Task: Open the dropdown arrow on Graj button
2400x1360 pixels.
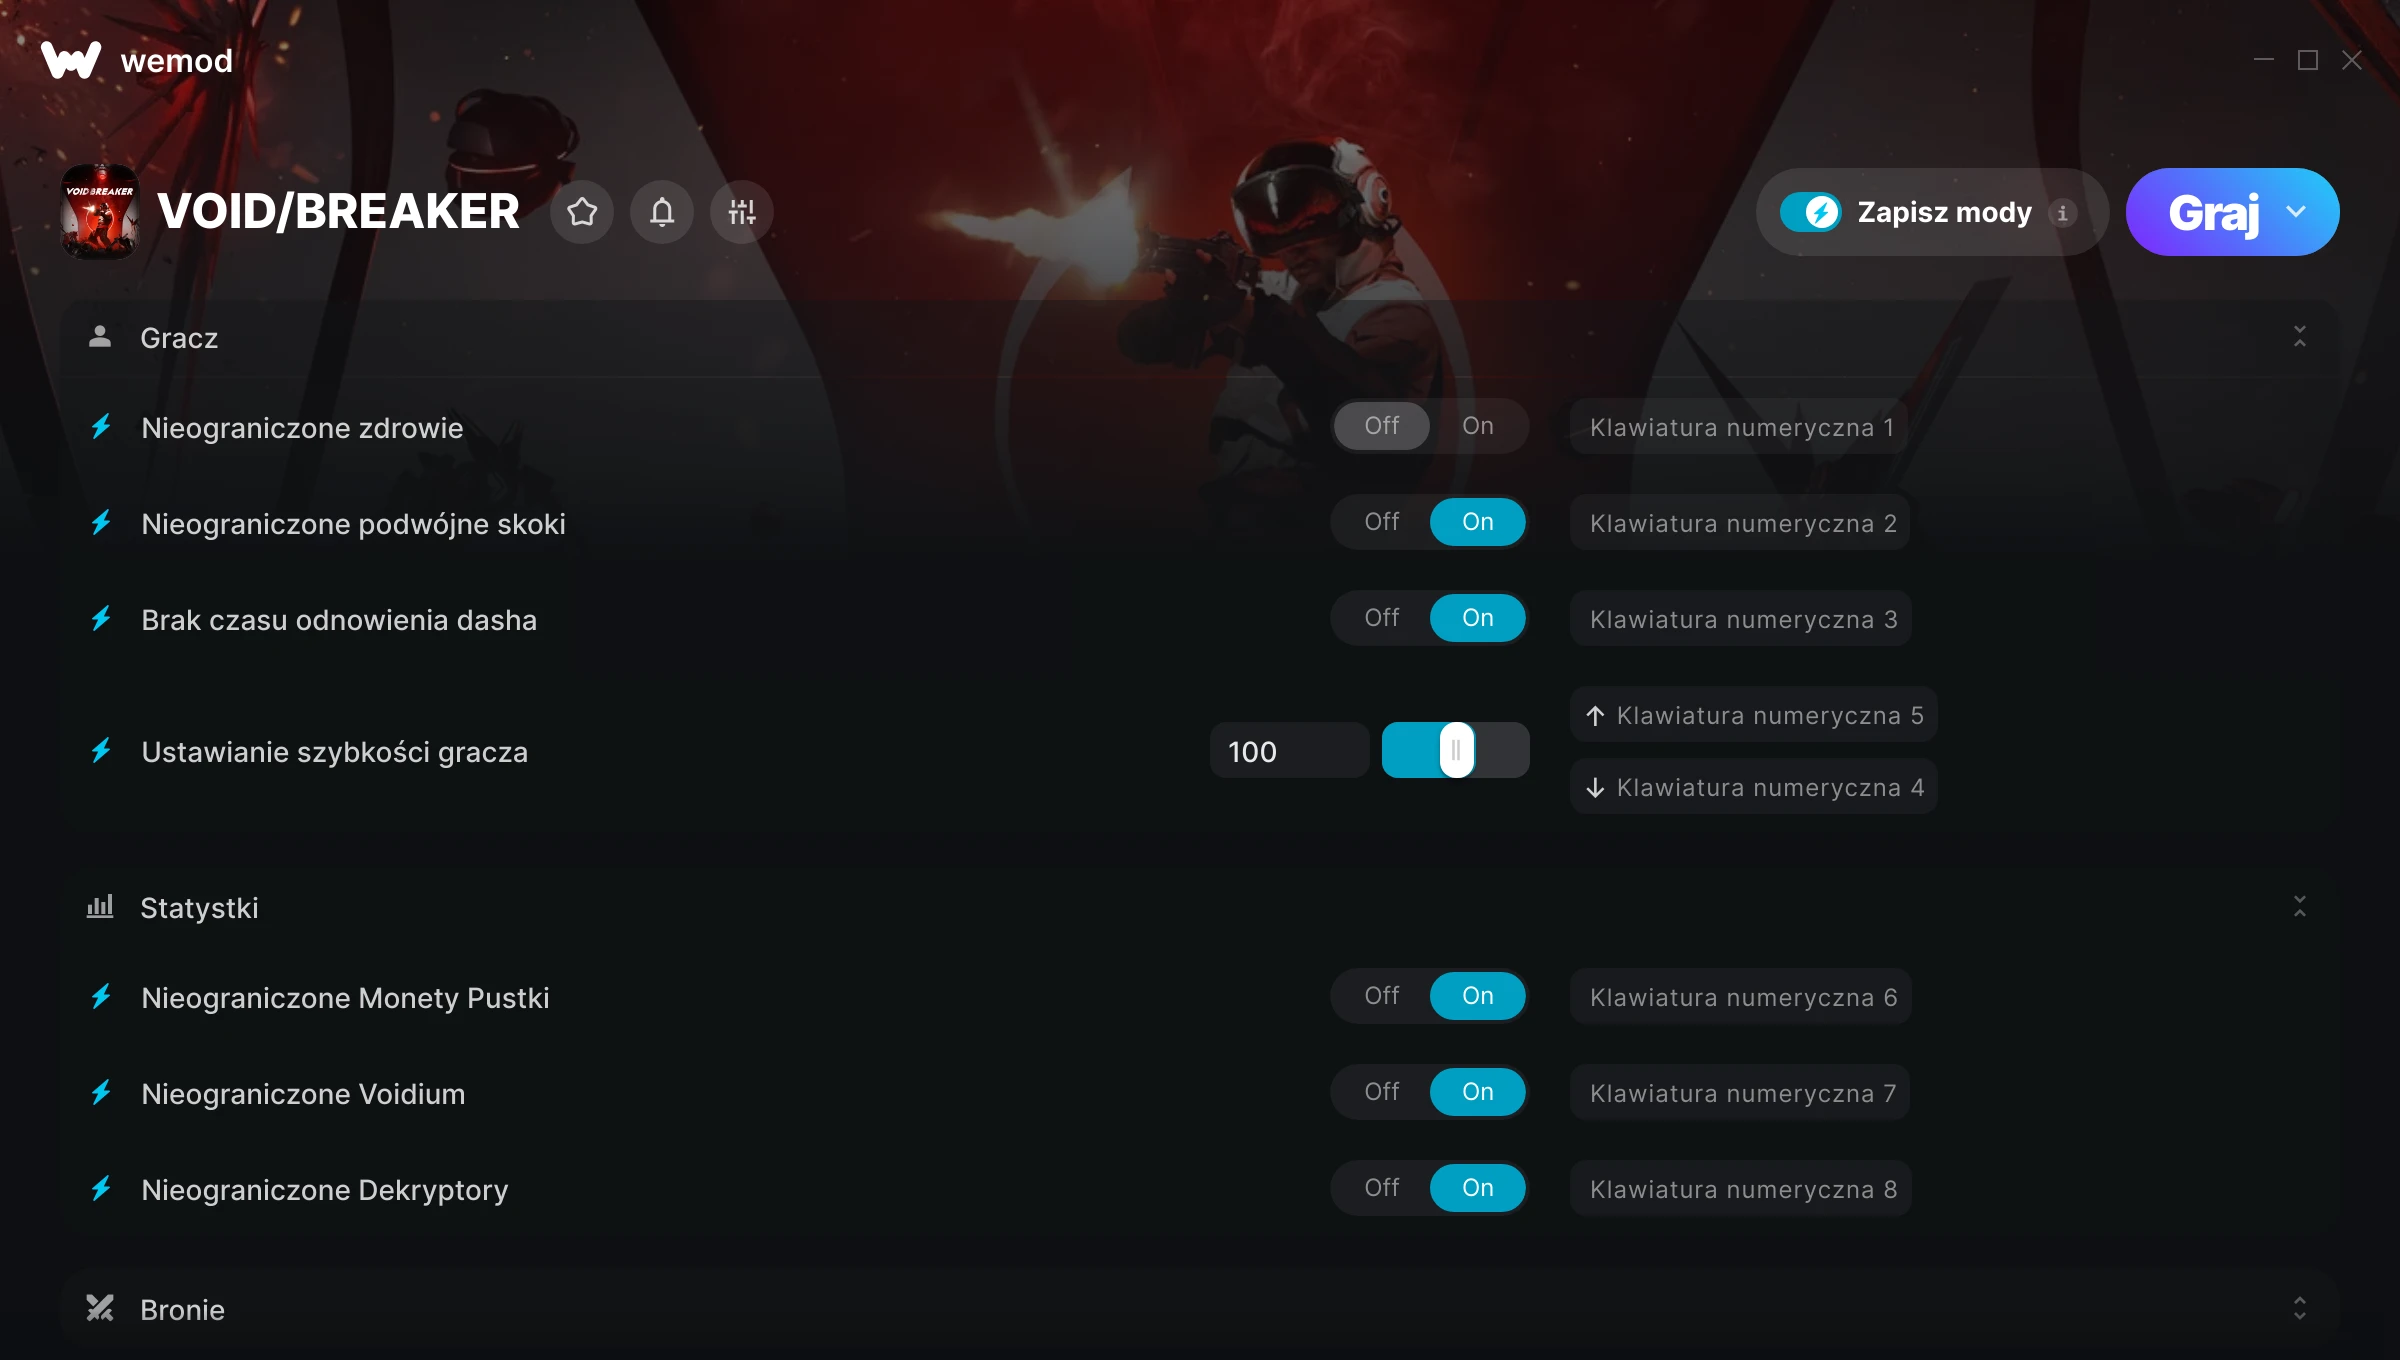Action: pos(2296,212)
